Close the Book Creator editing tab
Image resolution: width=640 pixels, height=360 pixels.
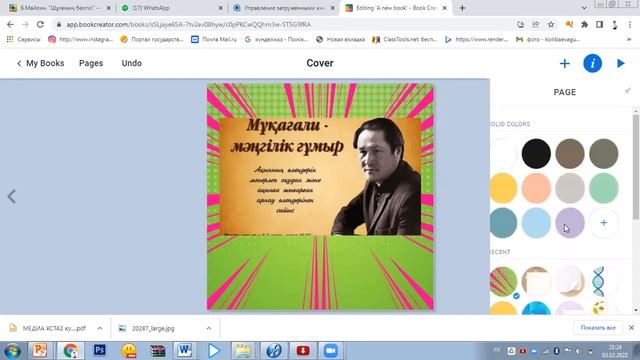point(444,8)
